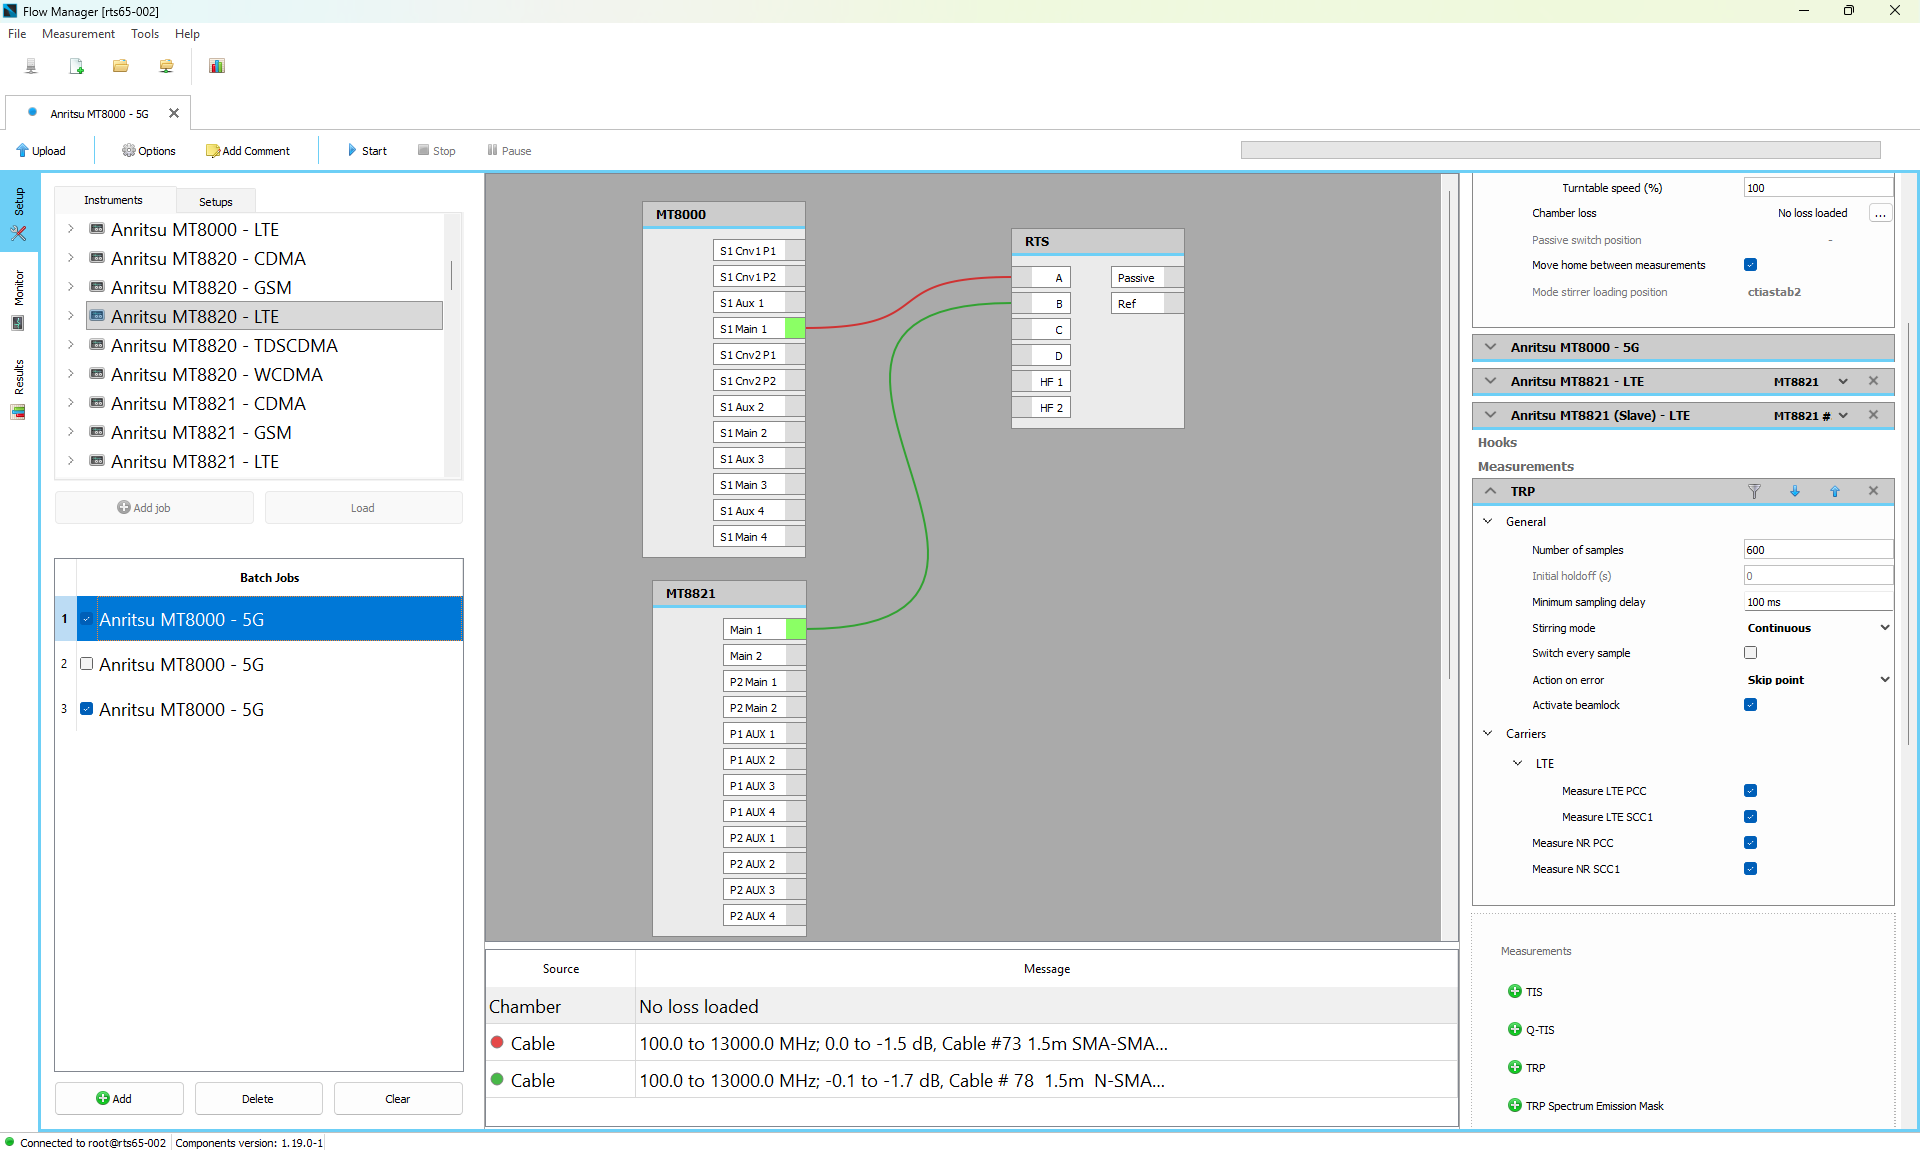Click the Start button
Screen dimensions: 1920x1152
[x=366, y=150]
